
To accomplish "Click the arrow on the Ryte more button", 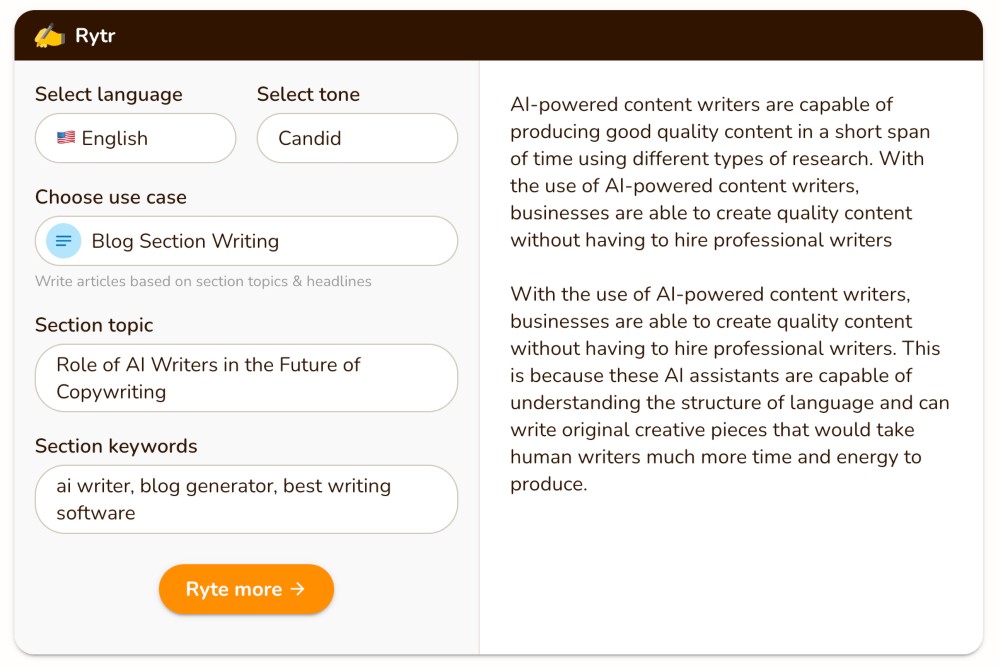I will [297, 589].
